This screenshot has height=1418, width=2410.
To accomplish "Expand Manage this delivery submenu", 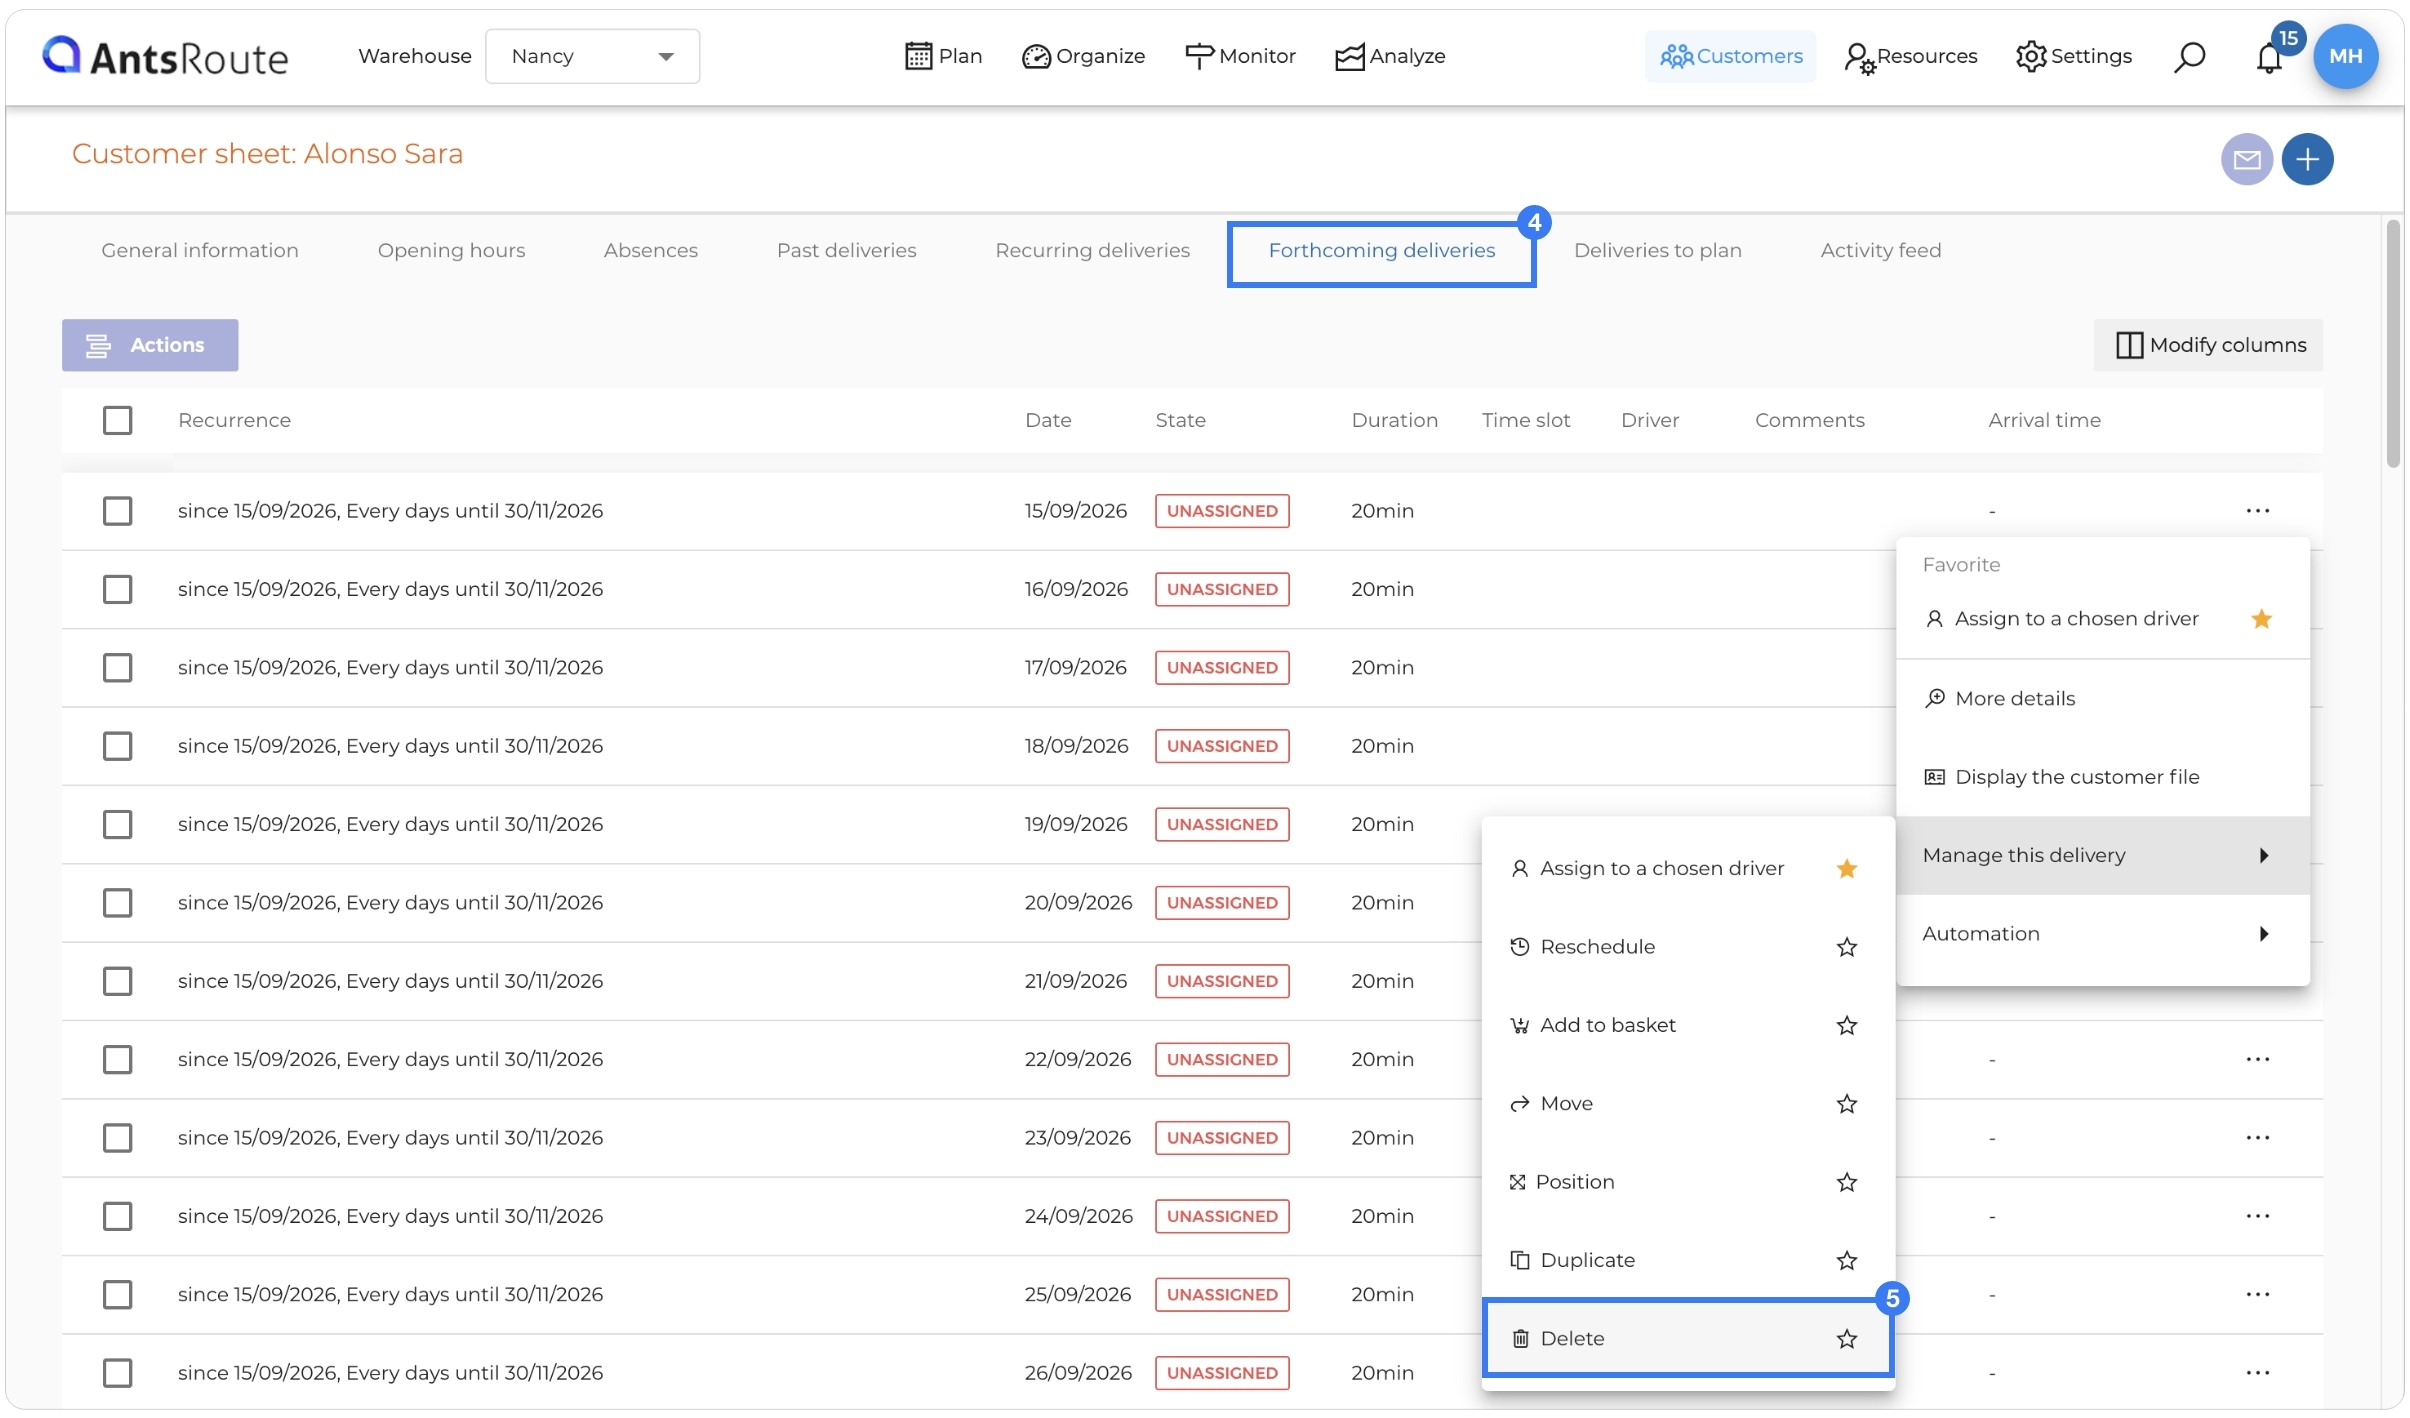I will [x=2103, y=856].
